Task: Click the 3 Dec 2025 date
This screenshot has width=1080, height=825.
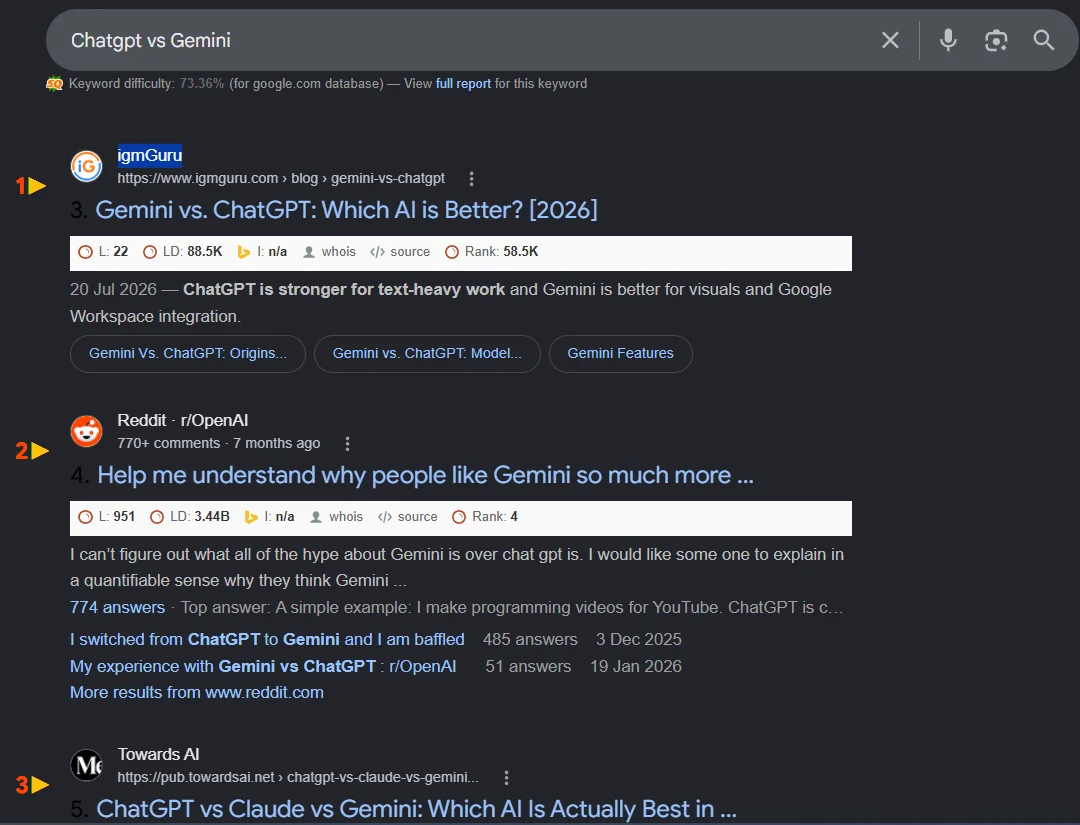Action: (x=638, y=640)
